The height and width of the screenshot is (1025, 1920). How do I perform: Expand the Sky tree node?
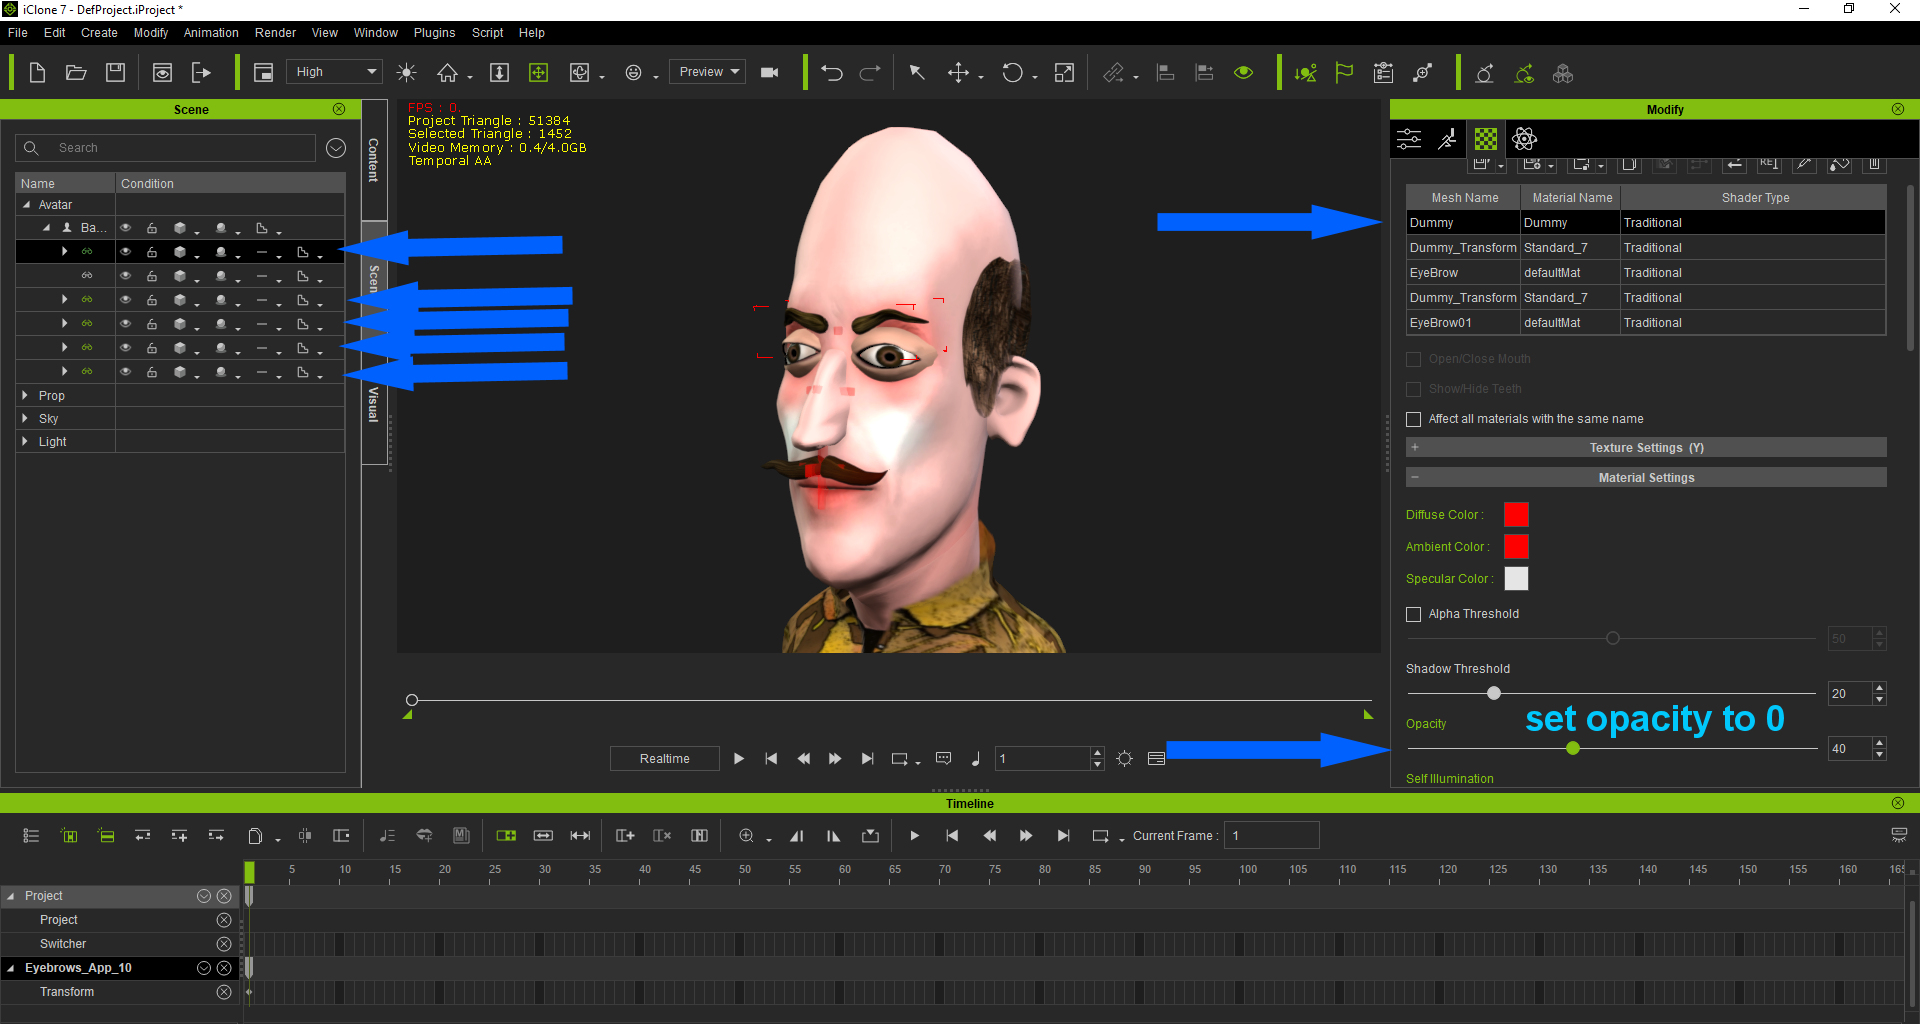(x=25, y=419)
